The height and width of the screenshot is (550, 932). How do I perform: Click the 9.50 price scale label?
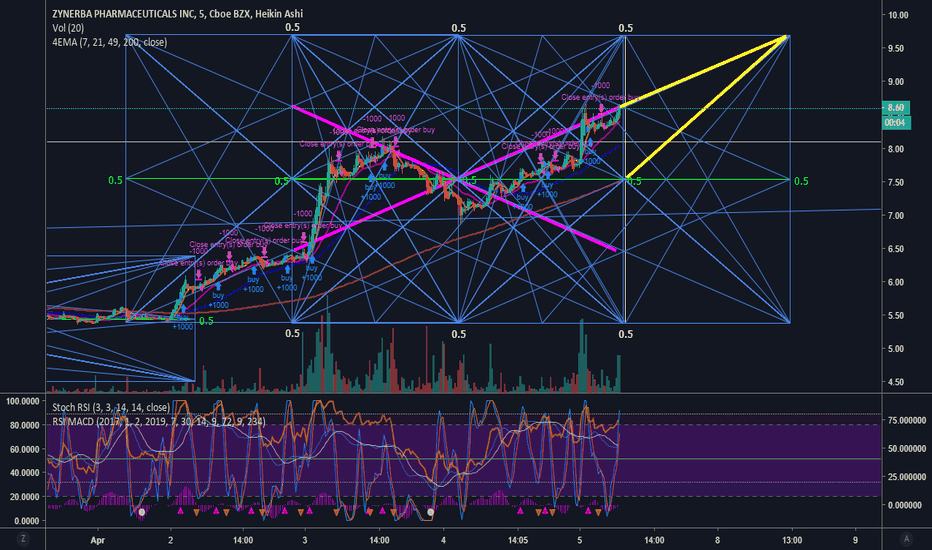coord(896,49)
